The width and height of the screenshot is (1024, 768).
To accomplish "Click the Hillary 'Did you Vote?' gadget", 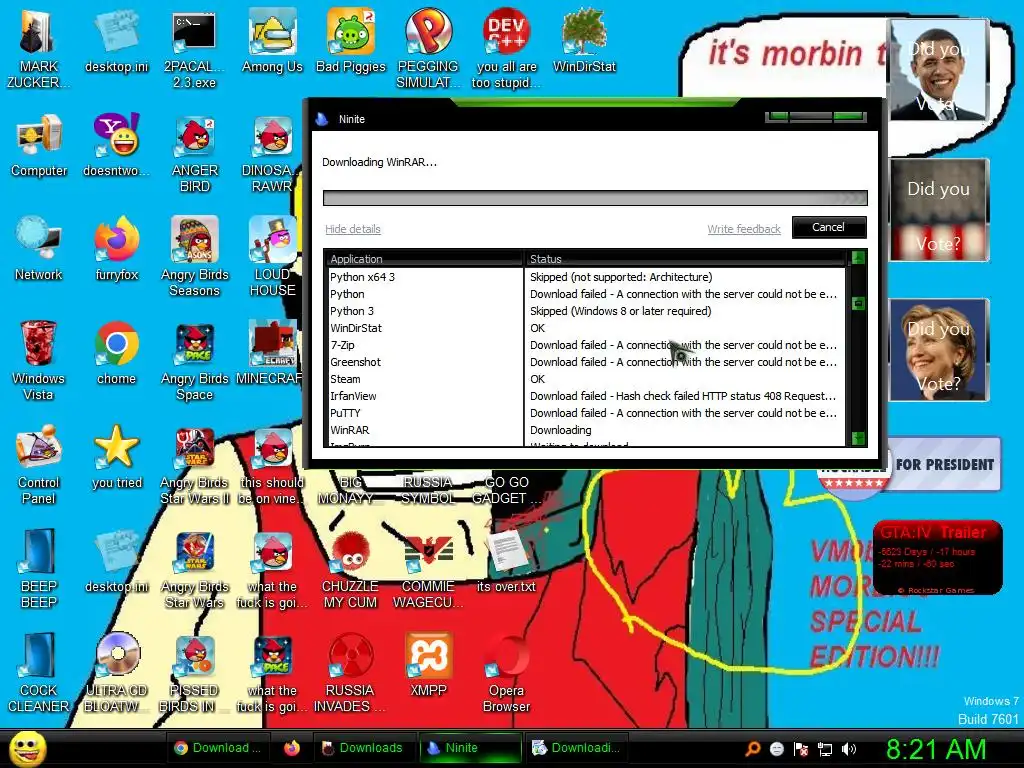I will pos(939,351).
